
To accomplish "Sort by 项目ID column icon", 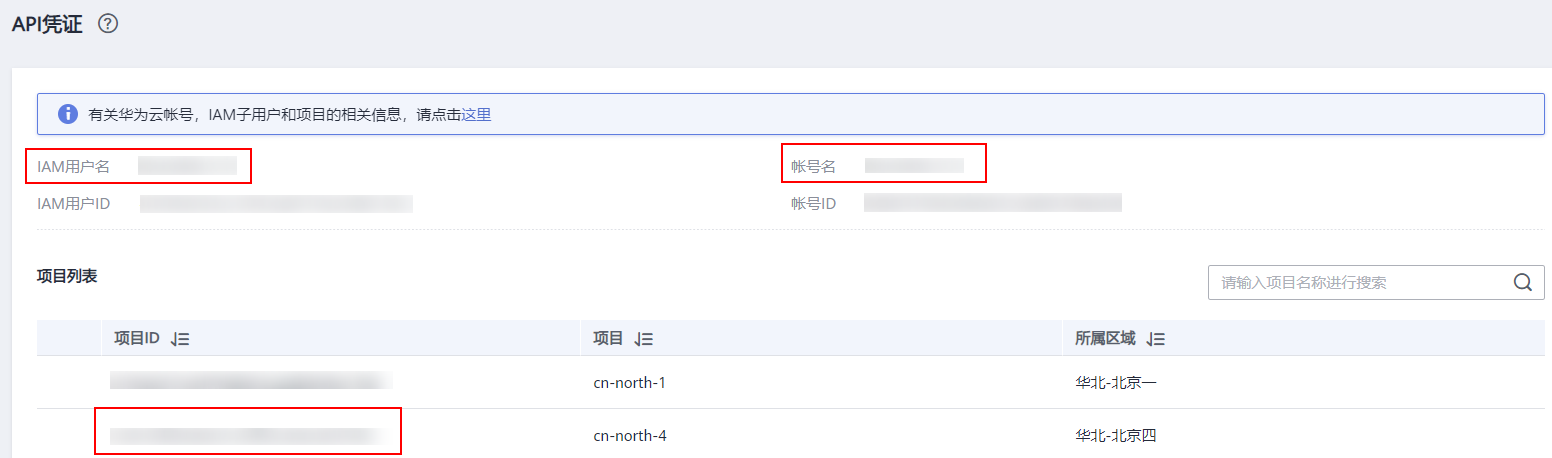I will point(180,339).
